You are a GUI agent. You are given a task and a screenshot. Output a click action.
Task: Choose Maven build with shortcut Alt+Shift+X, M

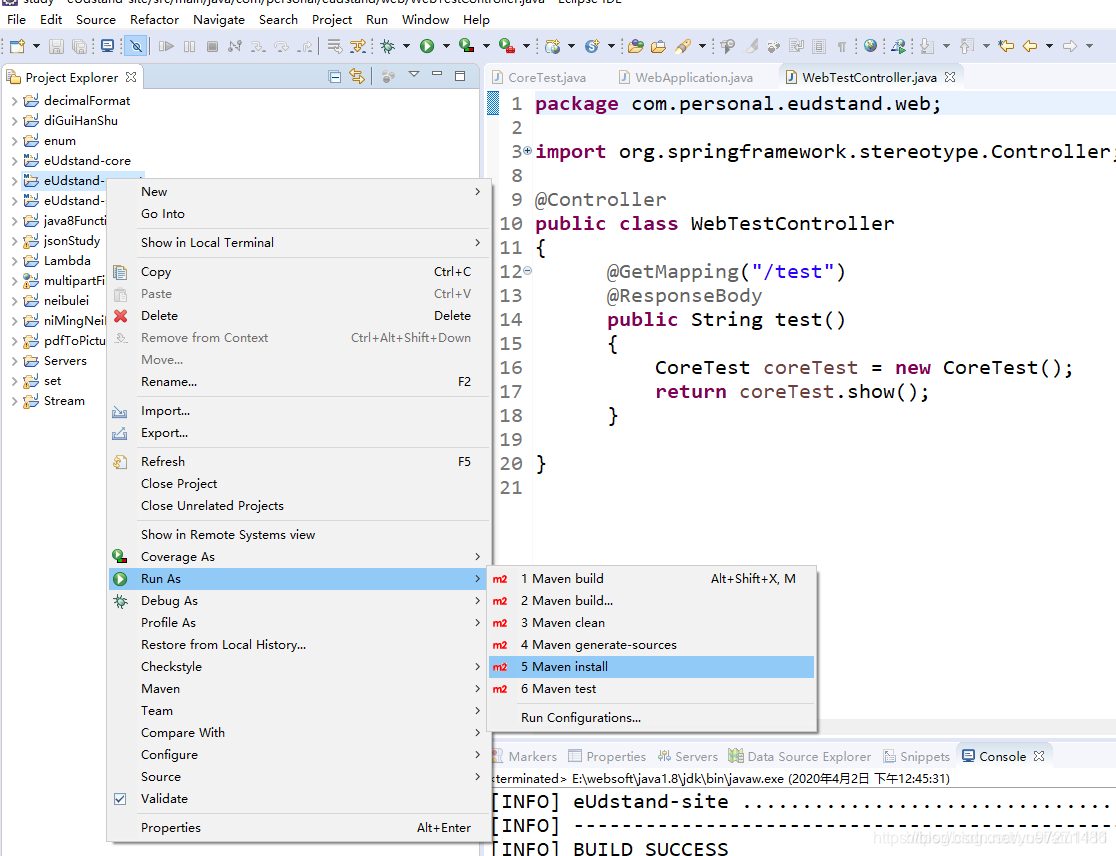(x=651, y=579)
